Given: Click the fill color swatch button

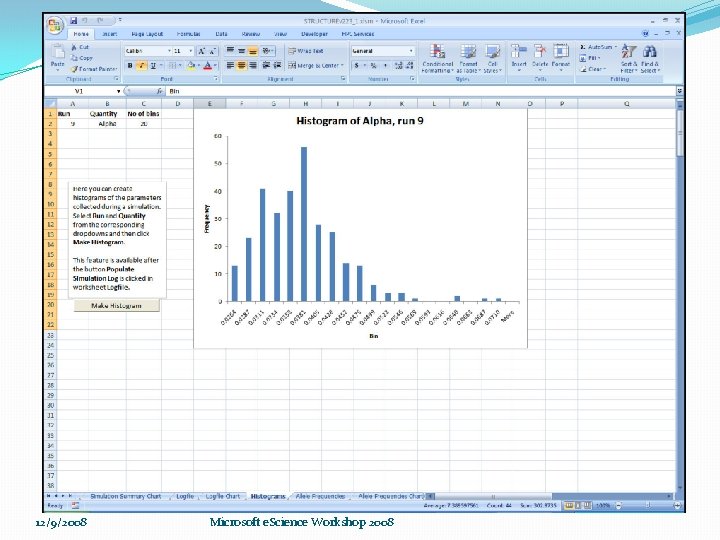Looking at the screenshot, I should 191,66.
